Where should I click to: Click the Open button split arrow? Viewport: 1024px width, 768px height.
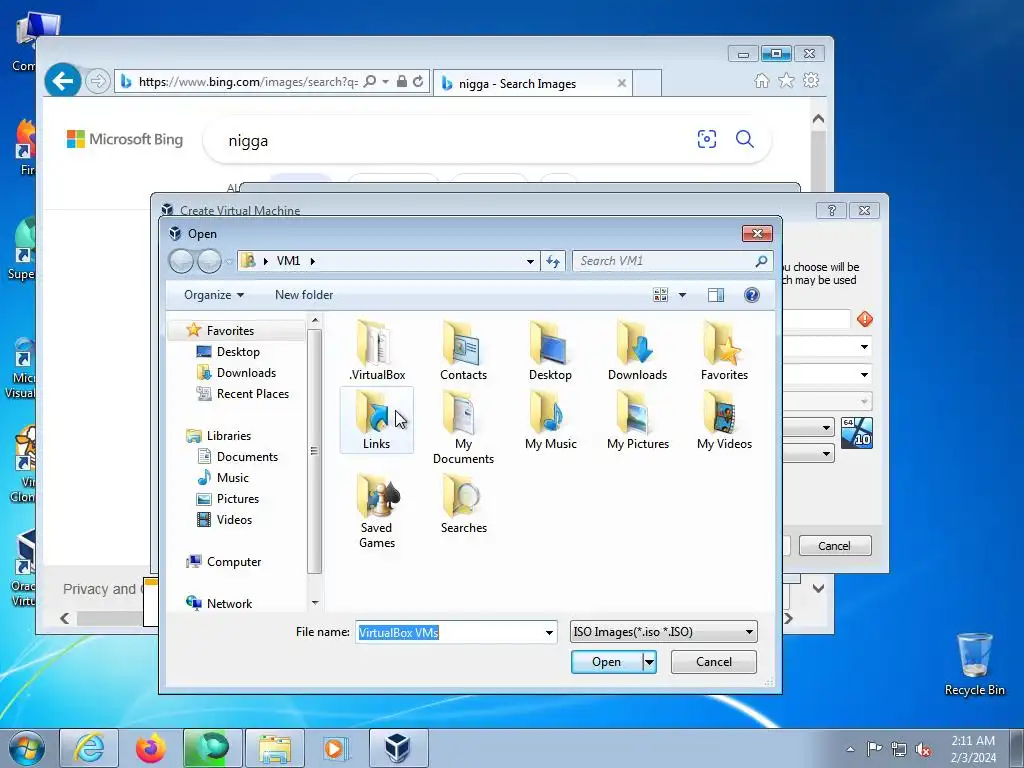649,662
